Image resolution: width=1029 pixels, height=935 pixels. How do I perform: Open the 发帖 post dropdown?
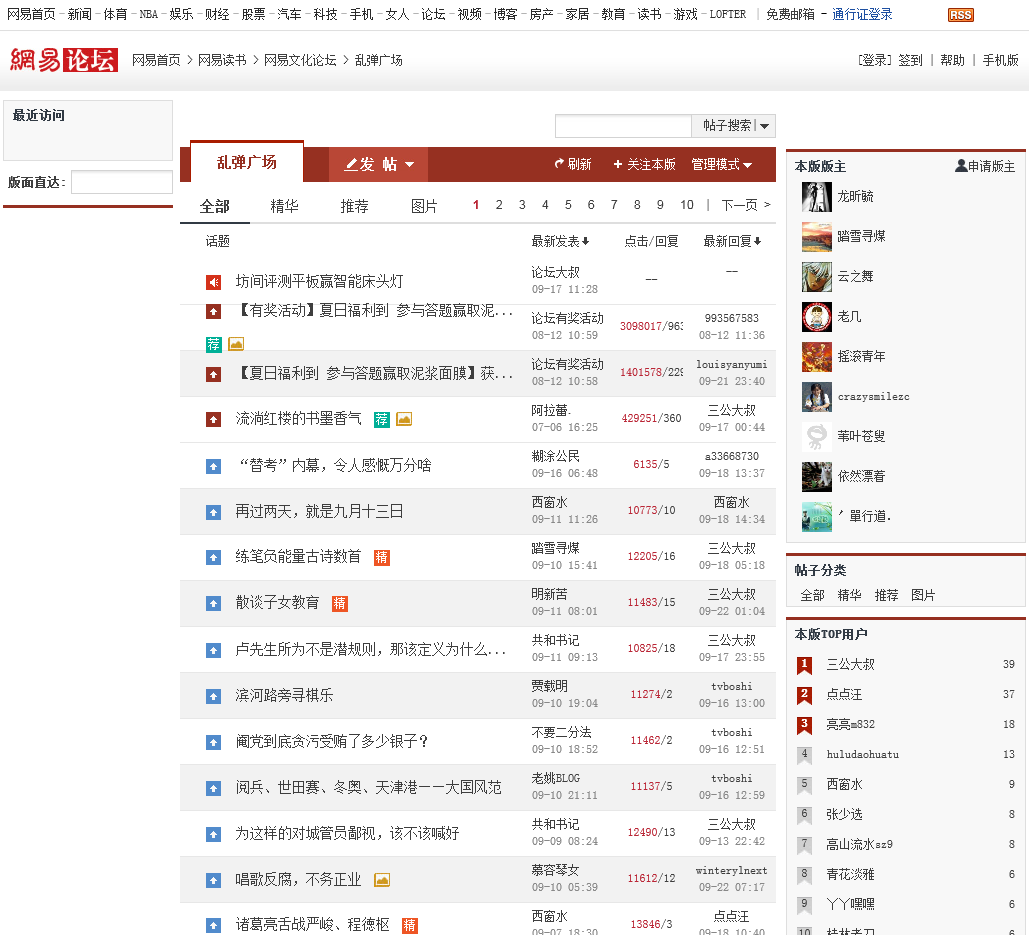point(379,164)
